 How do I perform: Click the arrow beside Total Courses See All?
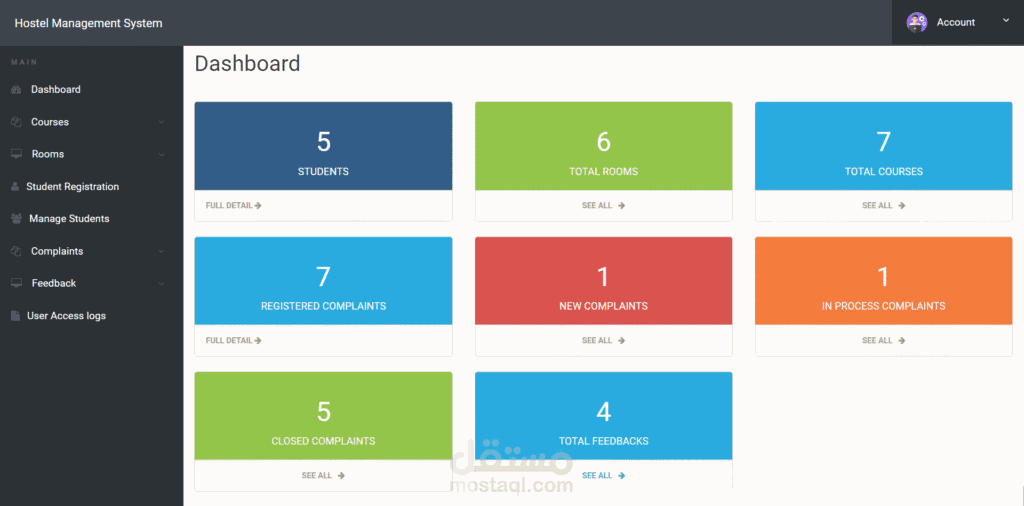901,205
